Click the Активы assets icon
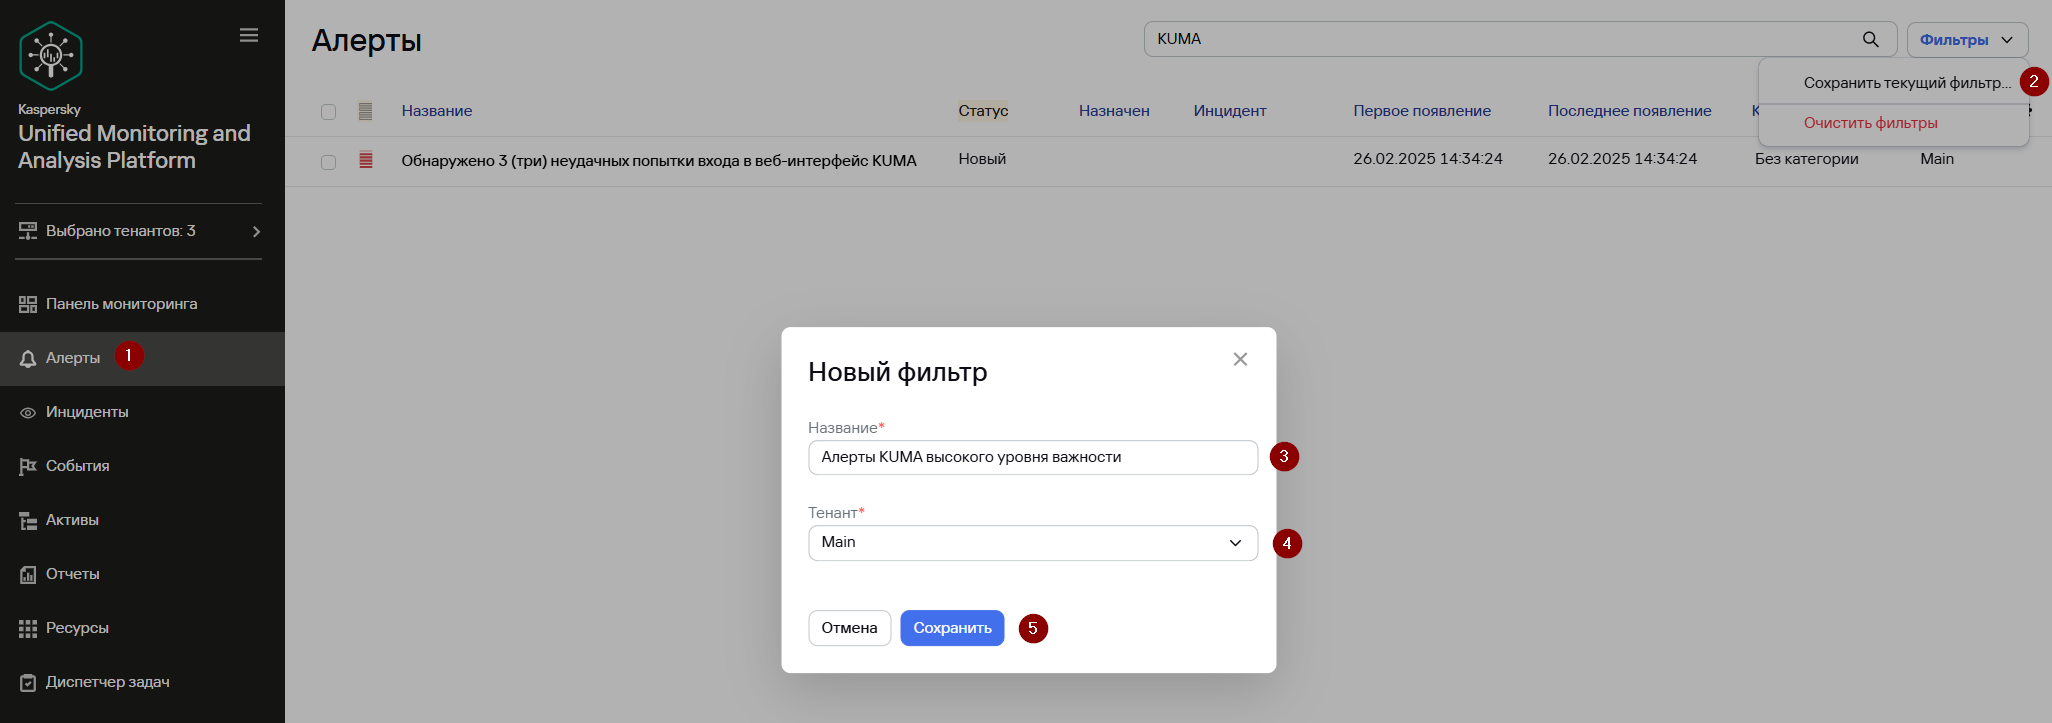The height and width of the screenshot is (723, 2052). click(x=28, y=520)
